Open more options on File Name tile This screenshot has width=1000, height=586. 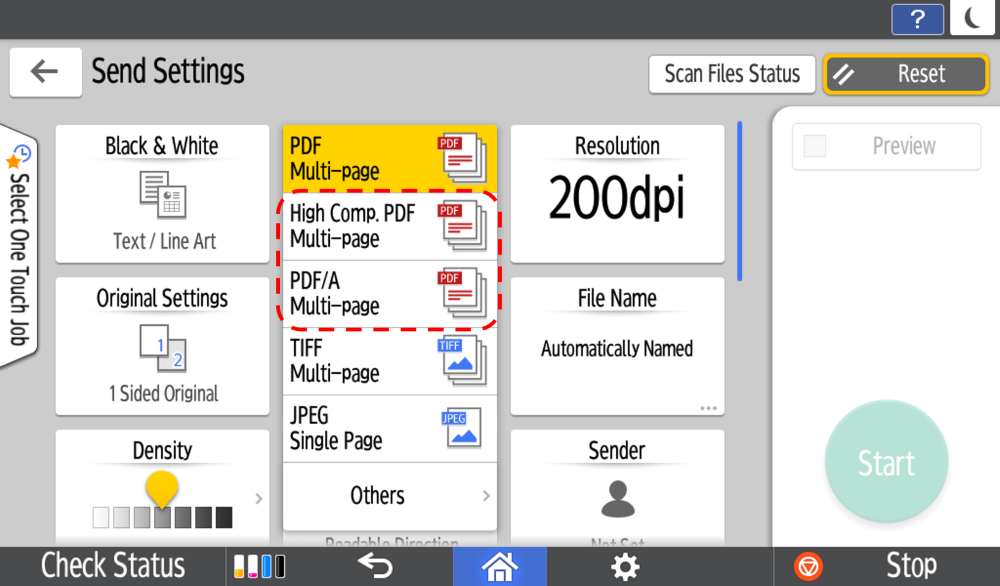708,408
